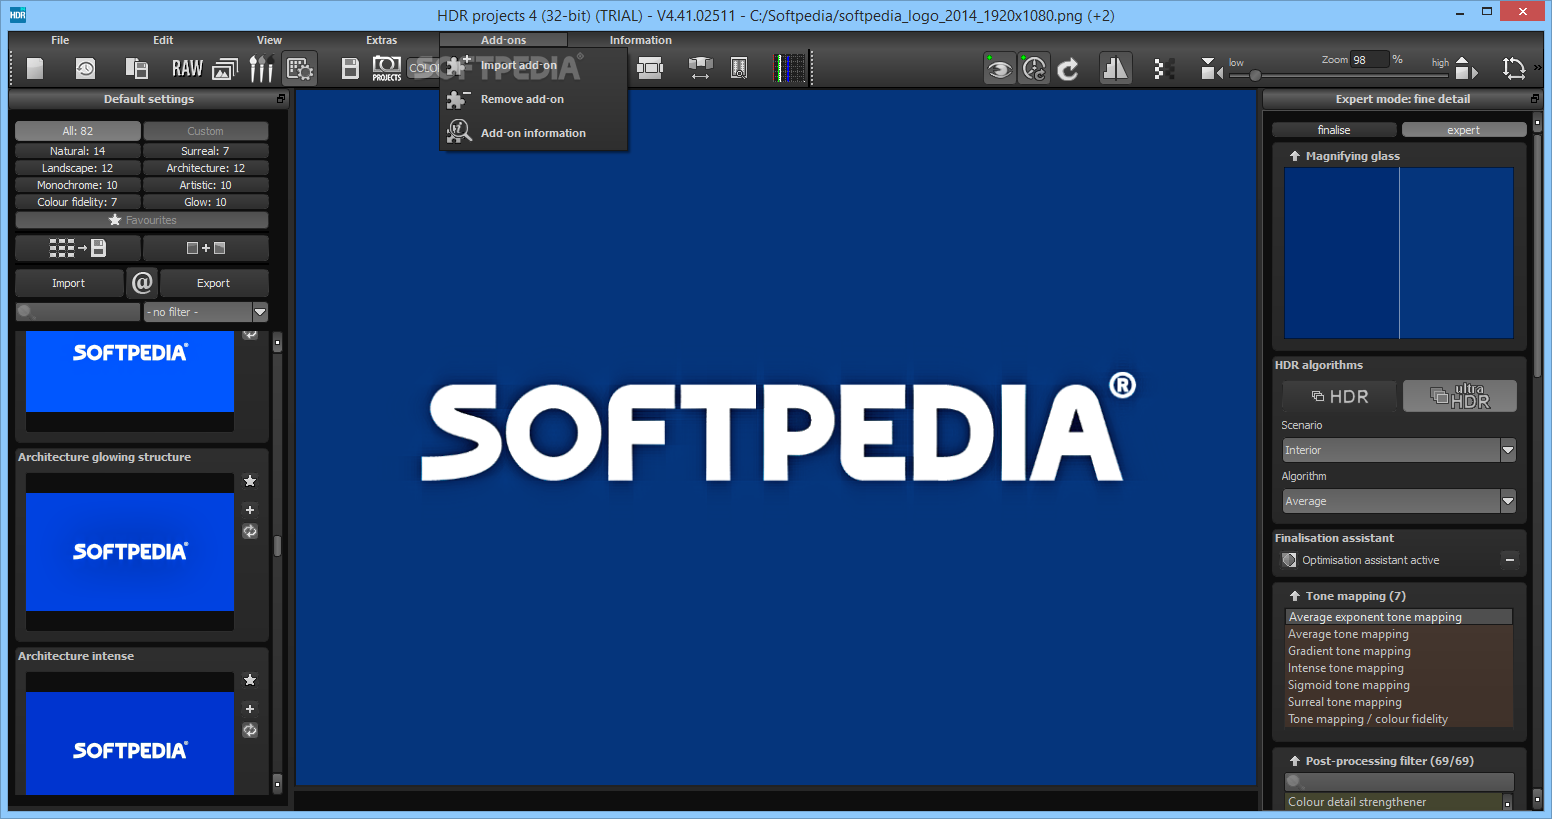Favourite the Architecture glowing structure preset star
Image resolution: width=1552 pixels, height=819 pixels.
point(250,481)
